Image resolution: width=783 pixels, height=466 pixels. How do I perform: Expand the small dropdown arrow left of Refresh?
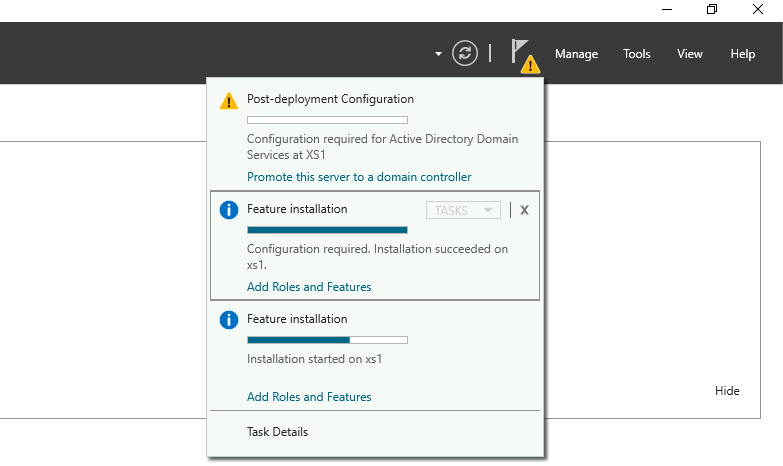pyautogui.click(x=438, y=54)
